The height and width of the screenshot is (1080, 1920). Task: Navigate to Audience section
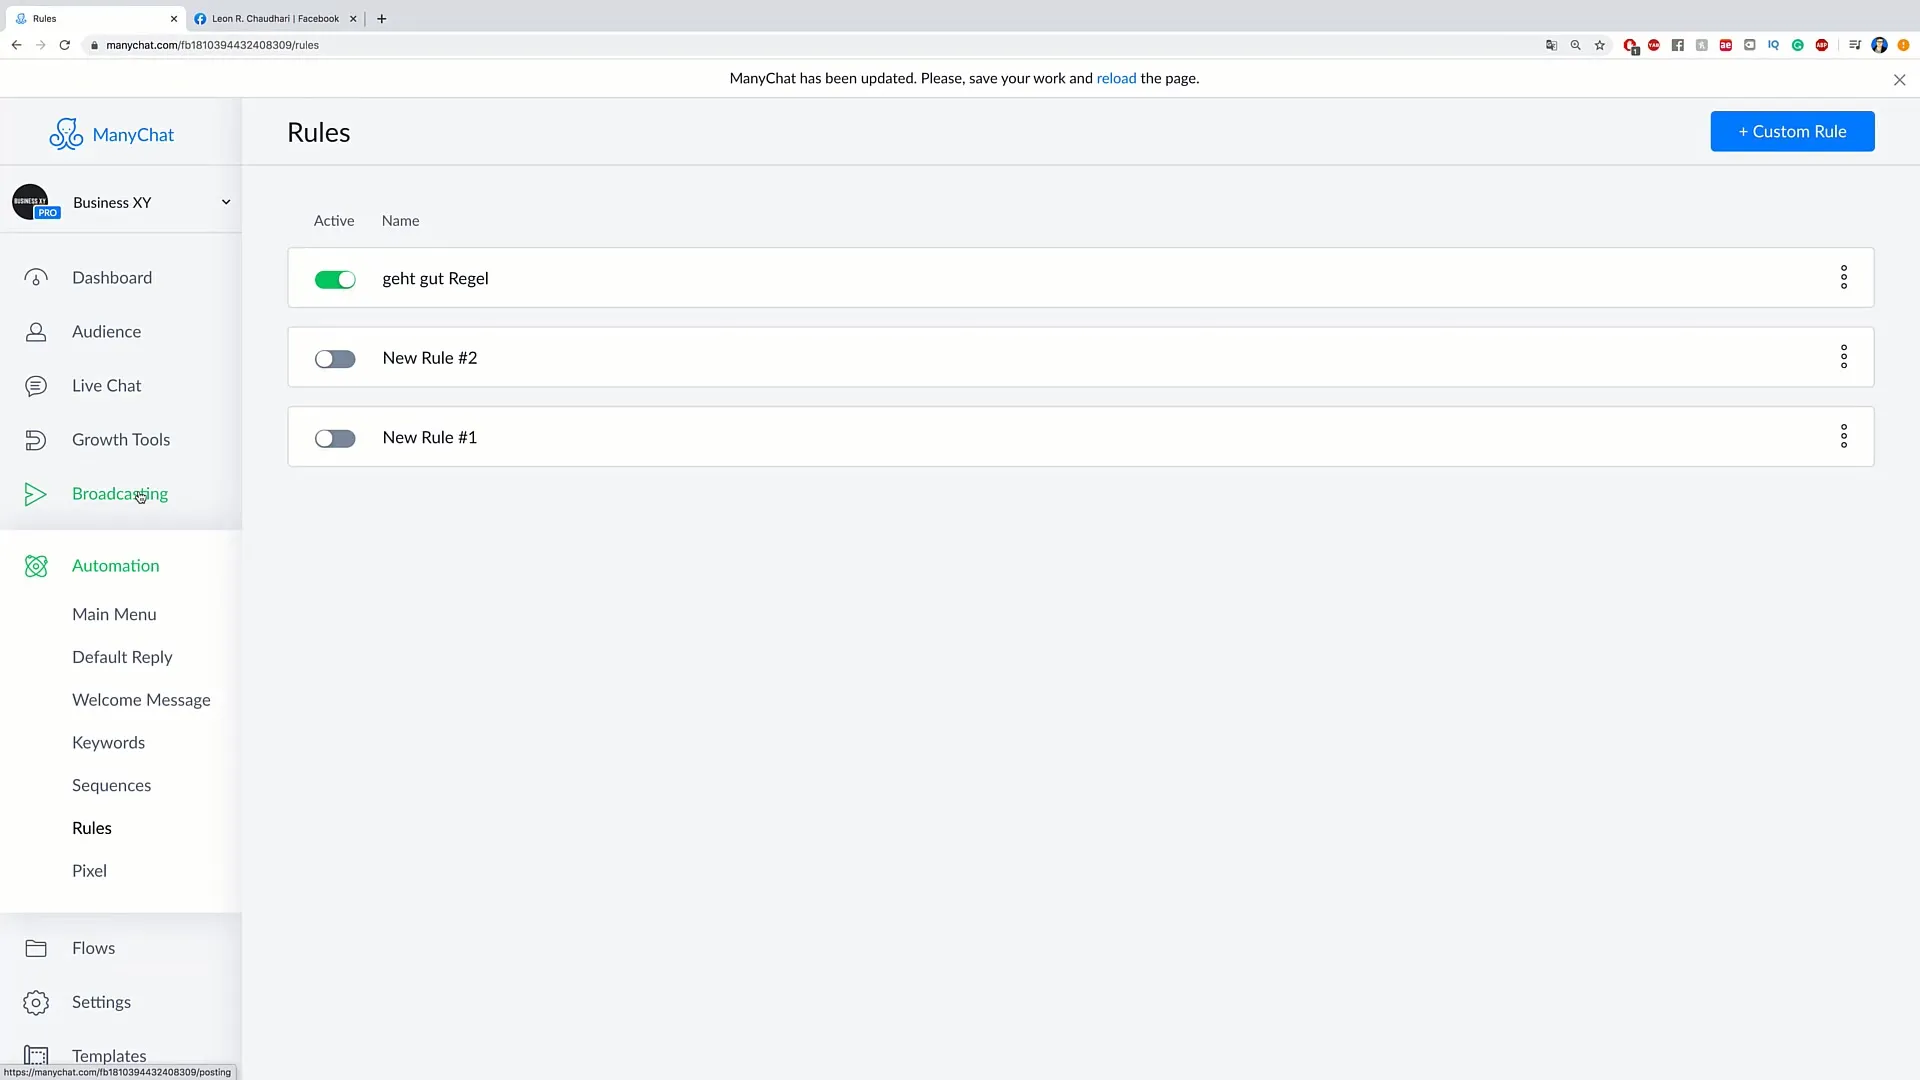click(x=105, y=331)
